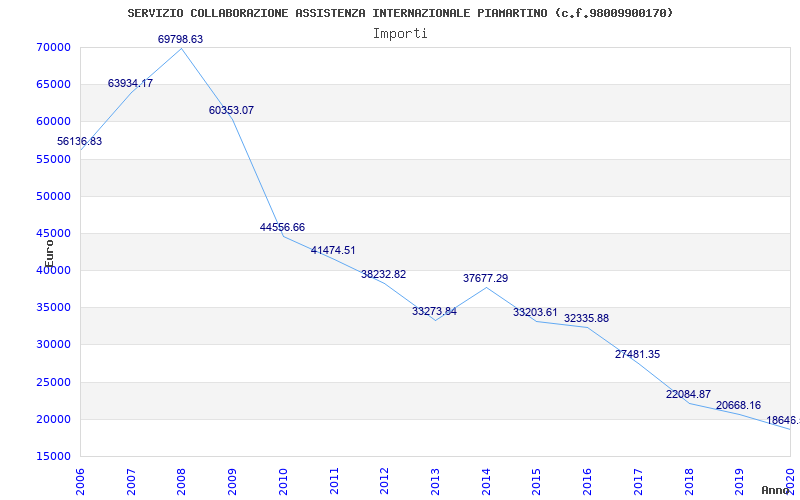Select data label 20668.16
Viewport: 800px width, 500px height.
tap(738, 405)
